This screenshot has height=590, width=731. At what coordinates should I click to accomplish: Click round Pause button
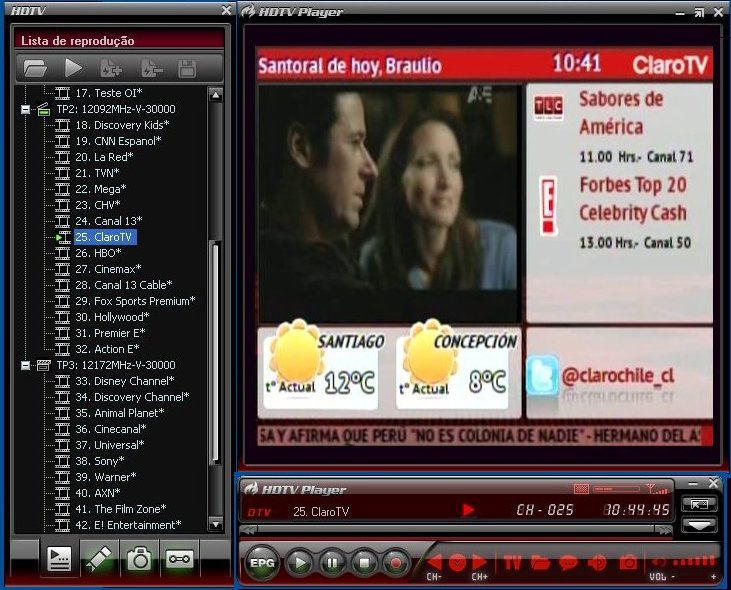pyautogui.click(x=332, y=563)
